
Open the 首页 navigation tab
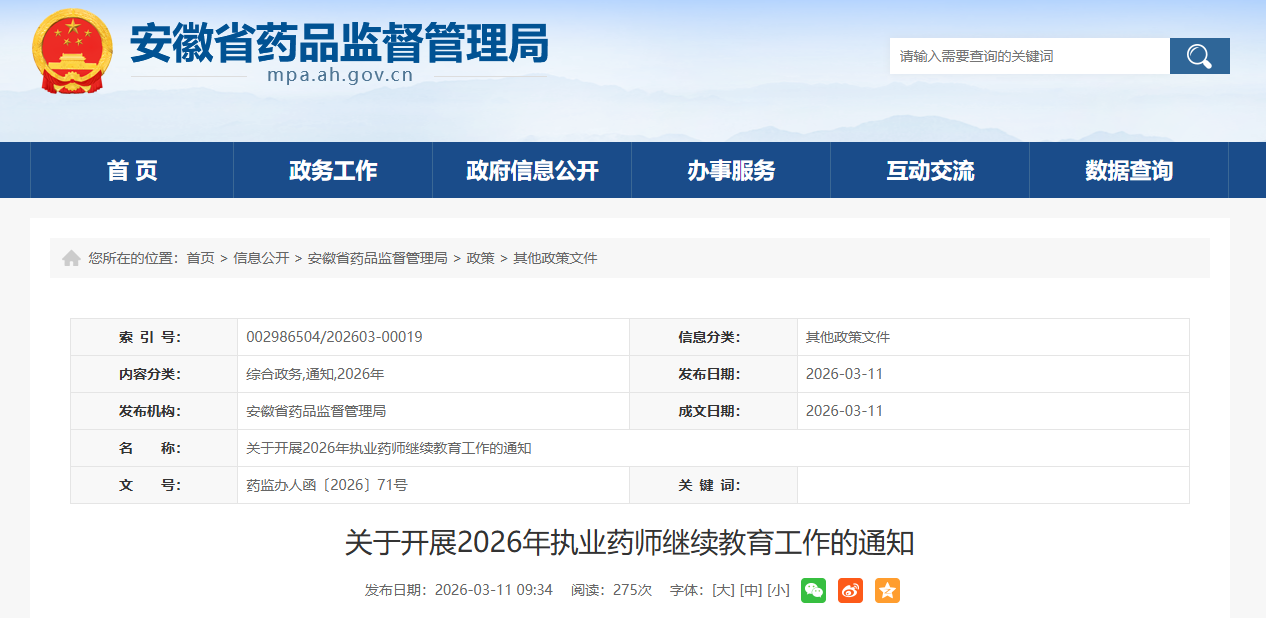pos(132,171)
